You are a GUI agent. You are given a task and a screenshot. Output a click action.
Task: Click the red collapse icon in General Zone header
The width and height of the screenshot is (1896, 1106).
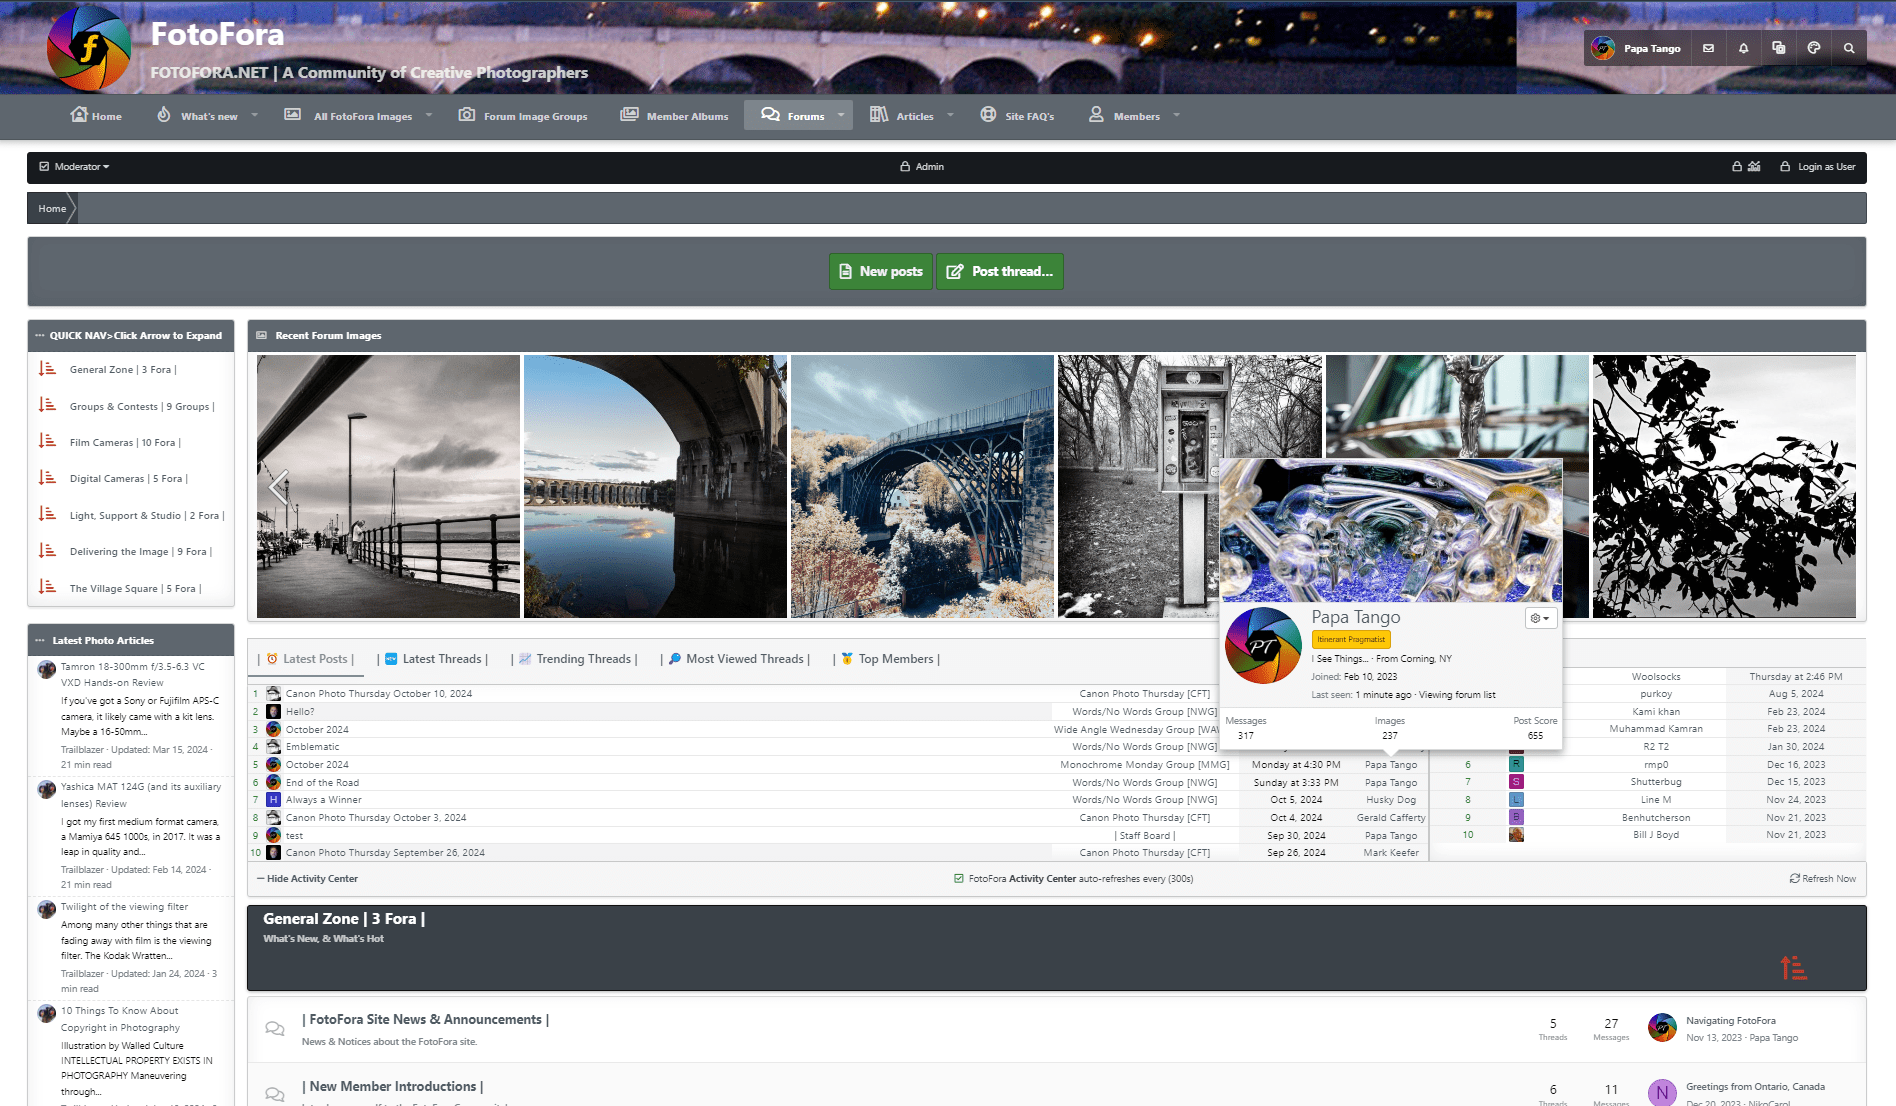pos(1793,967)
